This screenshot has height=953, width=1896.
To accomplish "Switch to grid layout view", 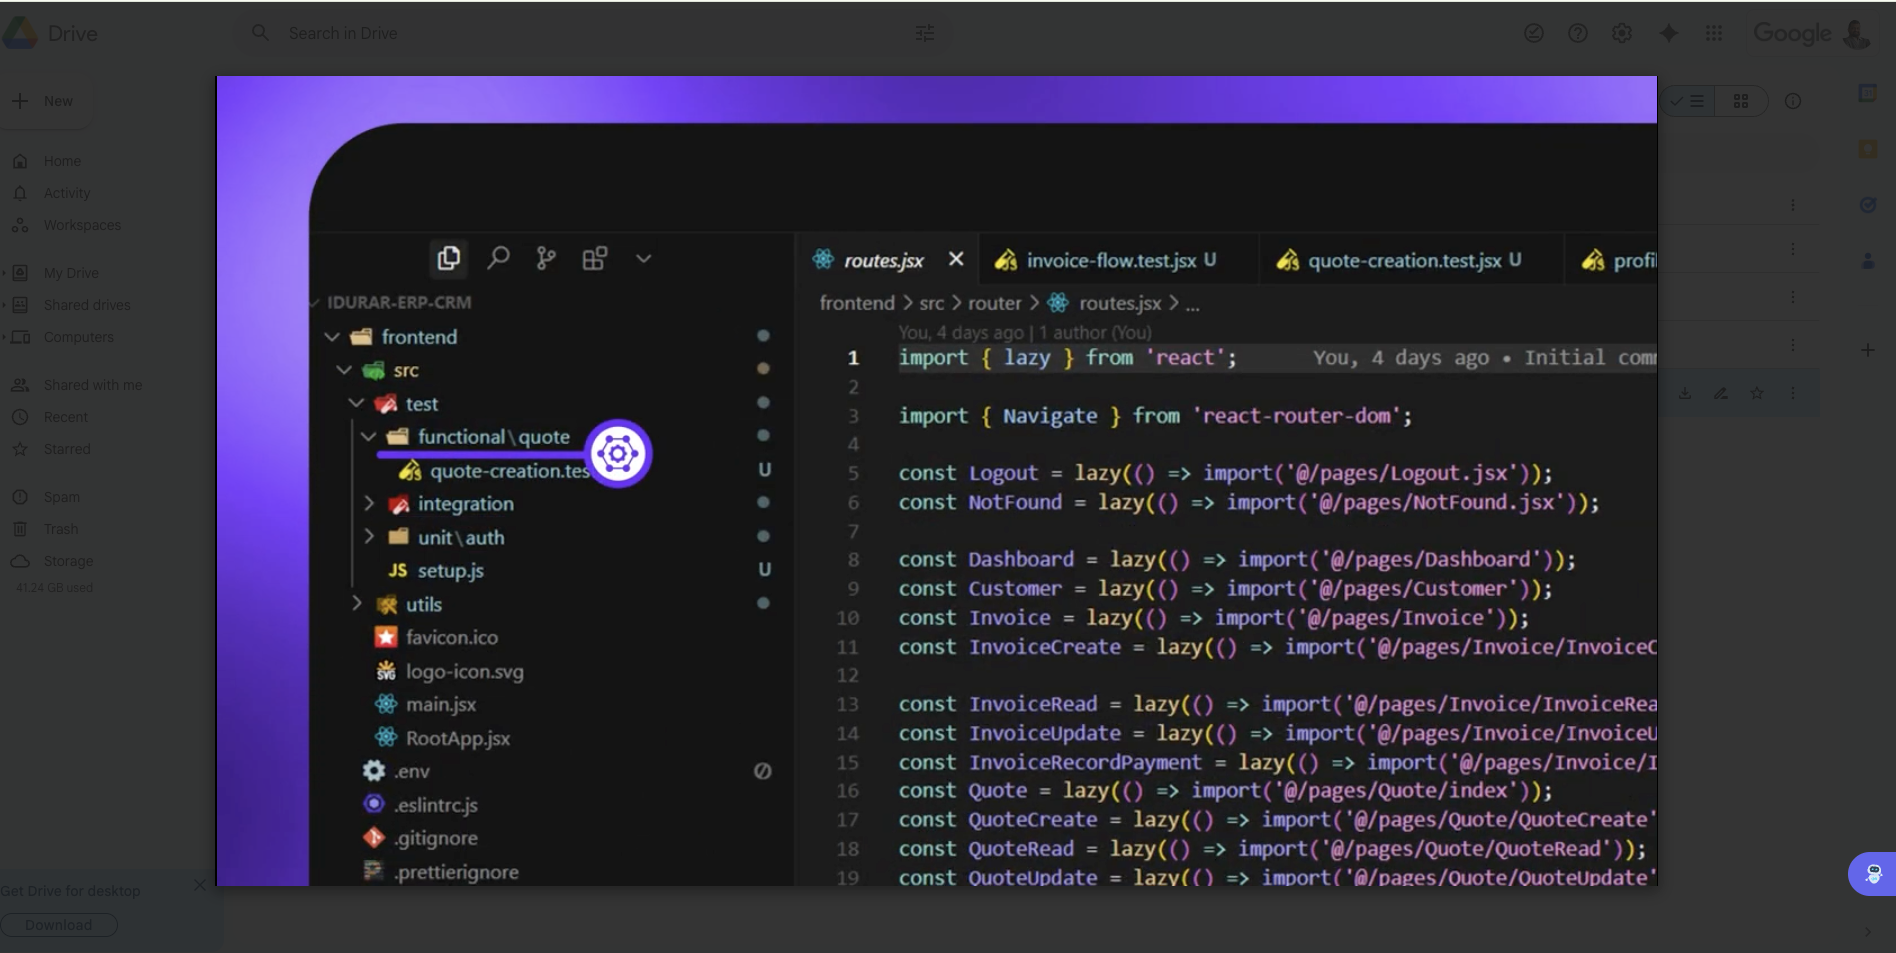I will (x=1740, y=101).
